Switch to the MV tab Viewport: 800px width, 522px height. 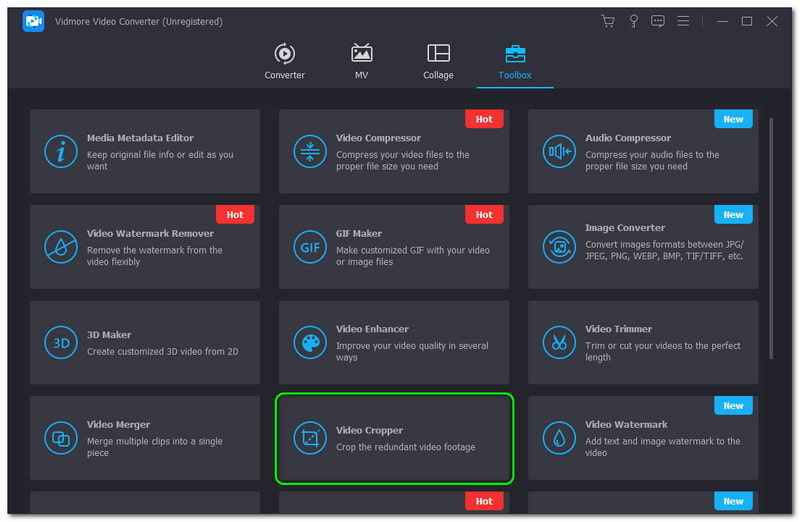pos(361,61)
